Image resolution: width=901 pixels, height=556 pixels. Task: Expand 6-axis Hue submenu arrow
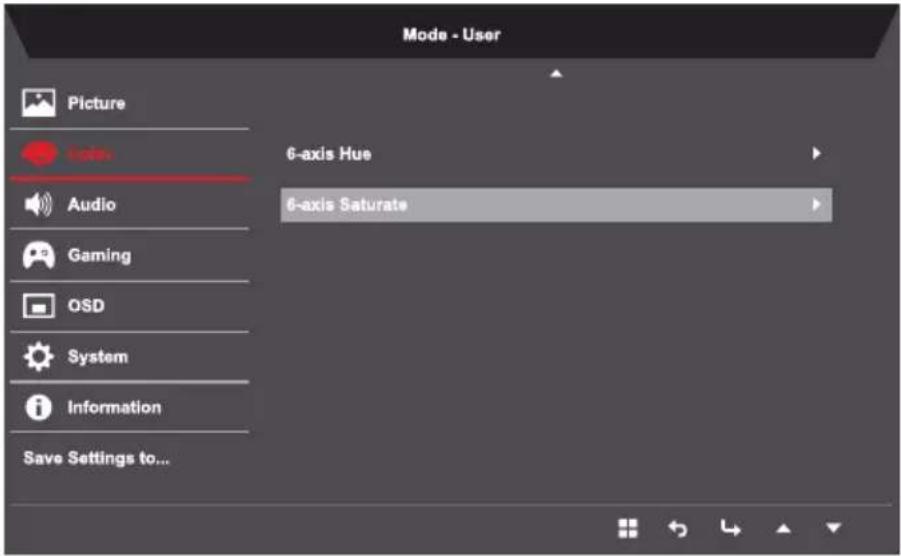point(816,153)
